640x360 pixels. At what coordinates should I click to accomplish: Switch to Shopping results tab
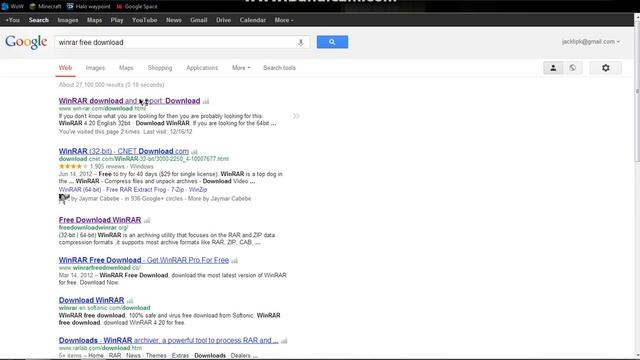(160, 68)
